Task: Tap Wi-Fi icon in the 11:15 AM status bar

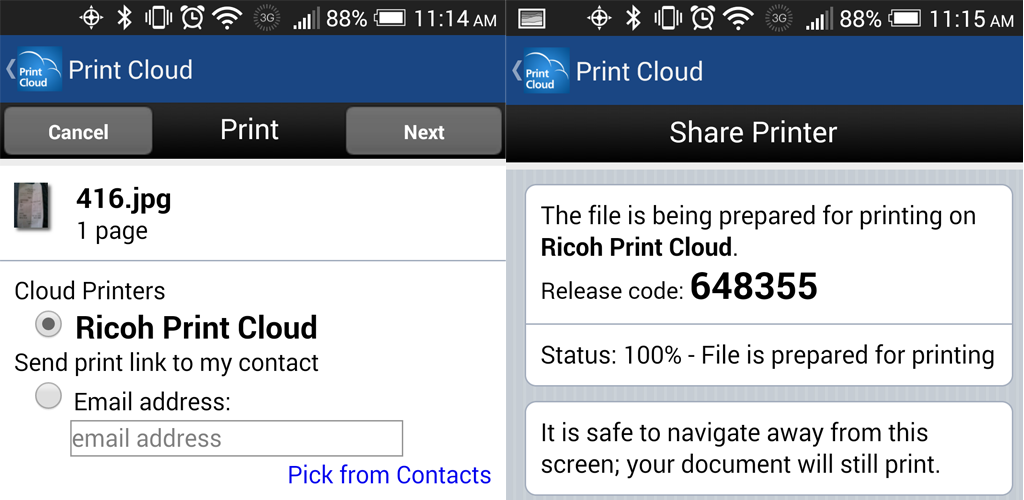Action: (738, 18)
